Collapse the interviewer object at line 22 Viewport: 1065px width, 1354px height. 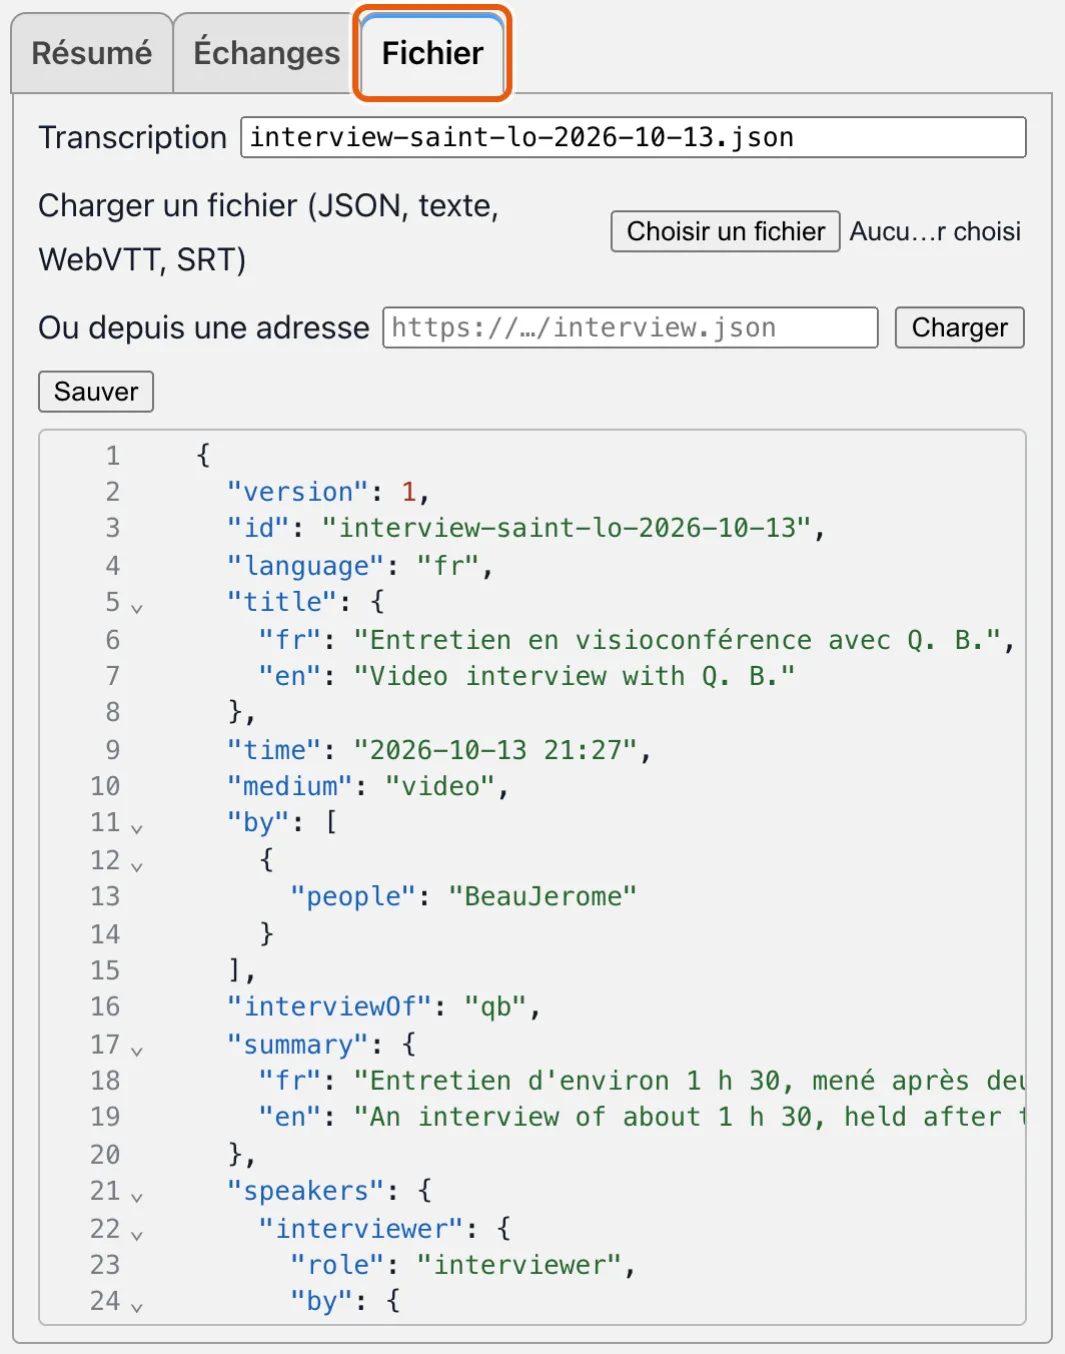coord(137,1234)
